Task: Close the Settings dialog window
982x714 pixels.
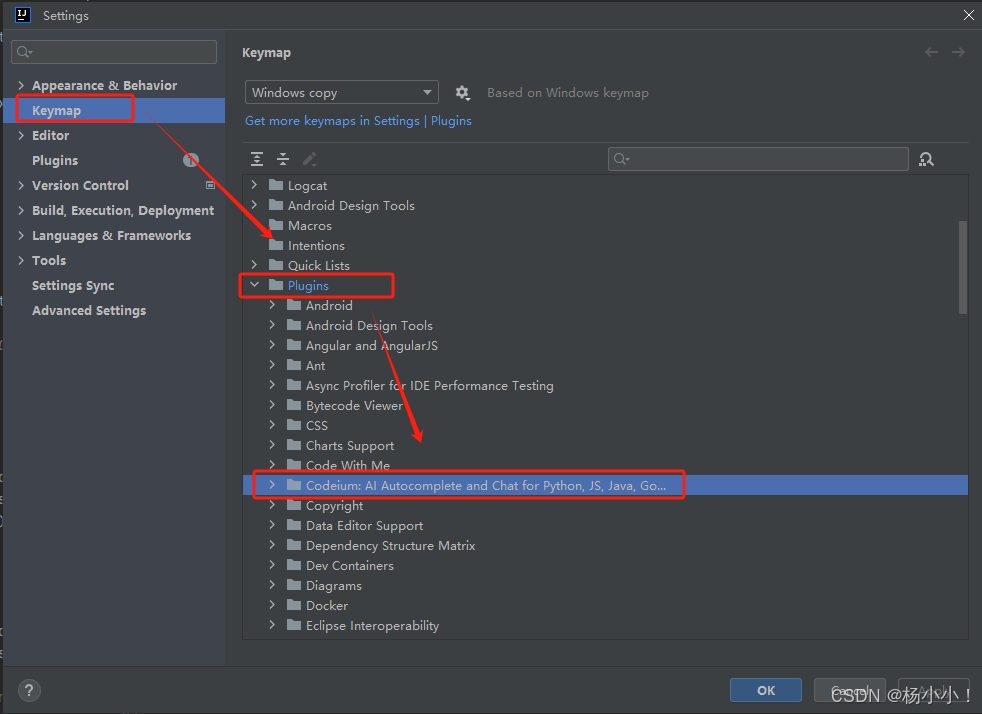Action: click(968, 15)
